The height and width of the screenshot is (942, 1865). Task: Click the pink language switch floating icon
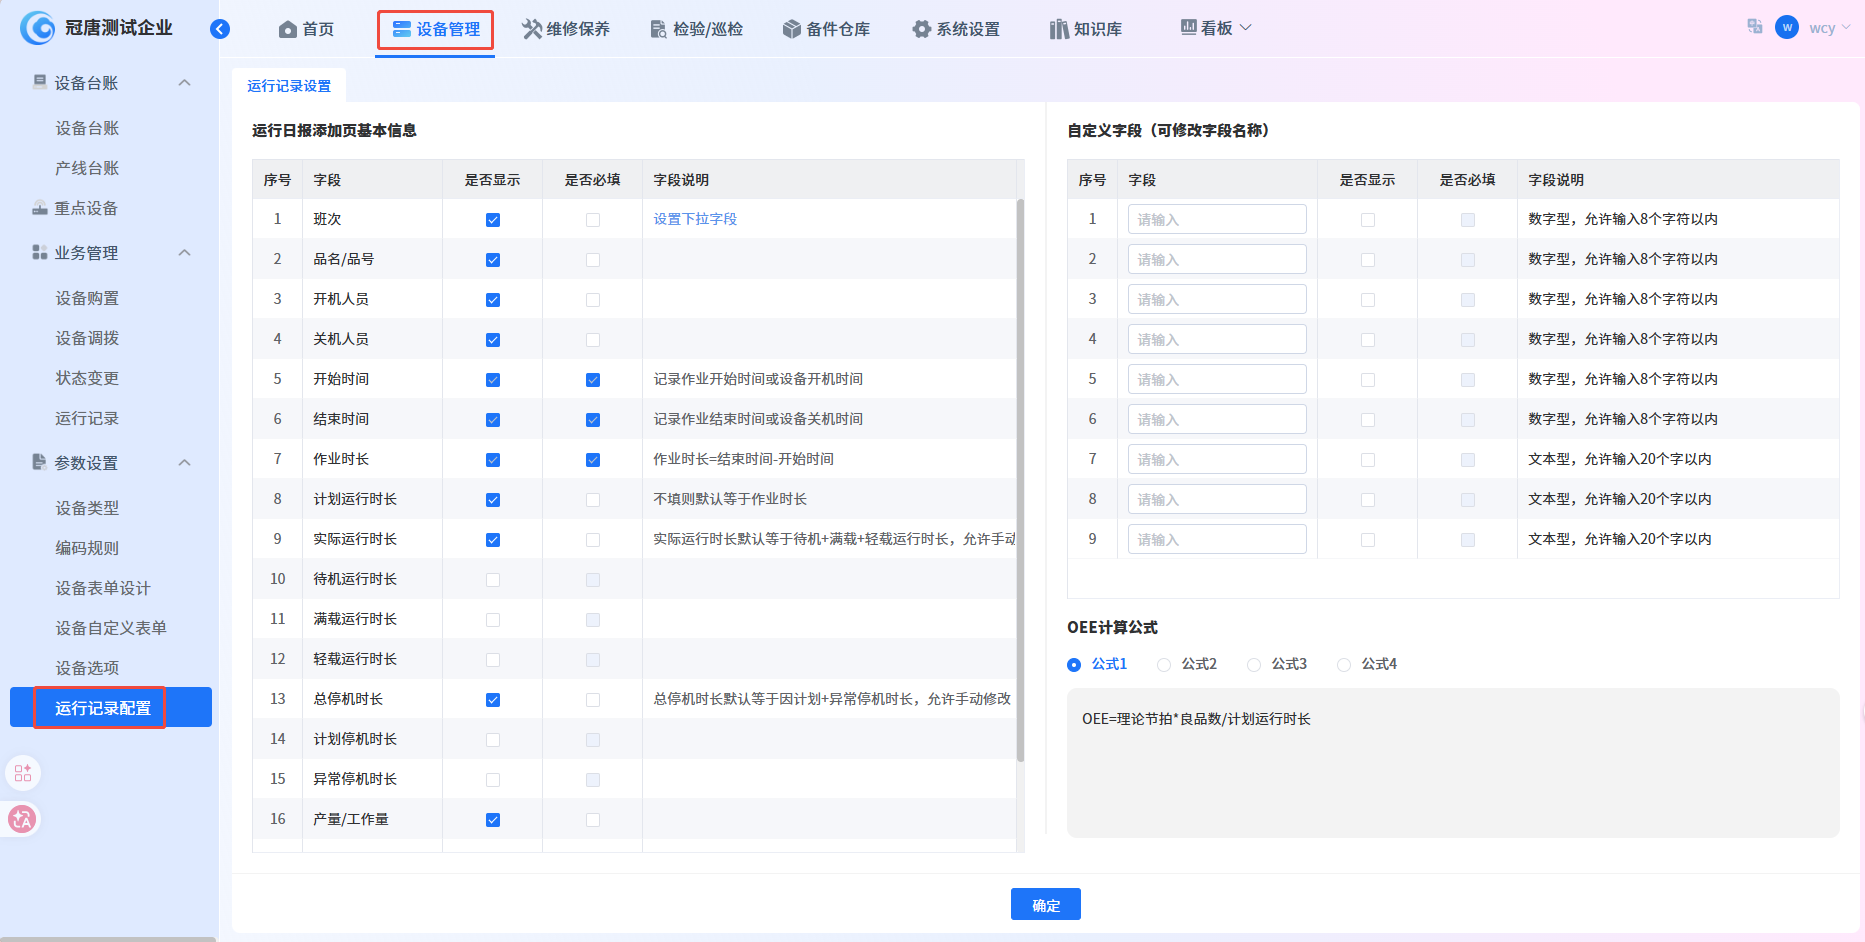(x=22, y=820)
